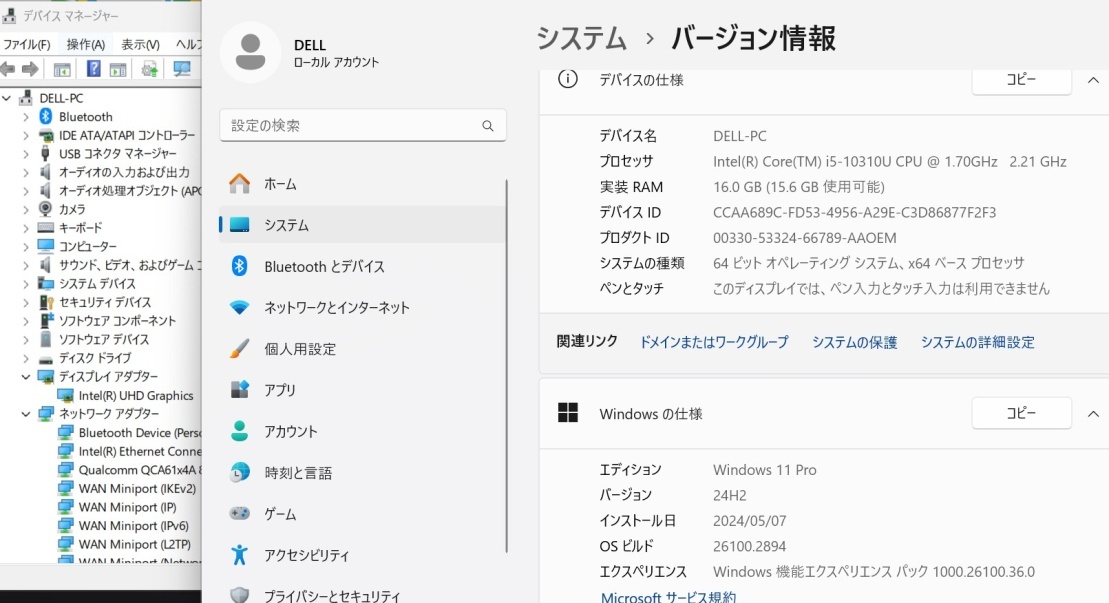Viewport: 1109px width, 603px height.
Task: Open Bluetooth とデバイス settings
Action: point(362,267)
